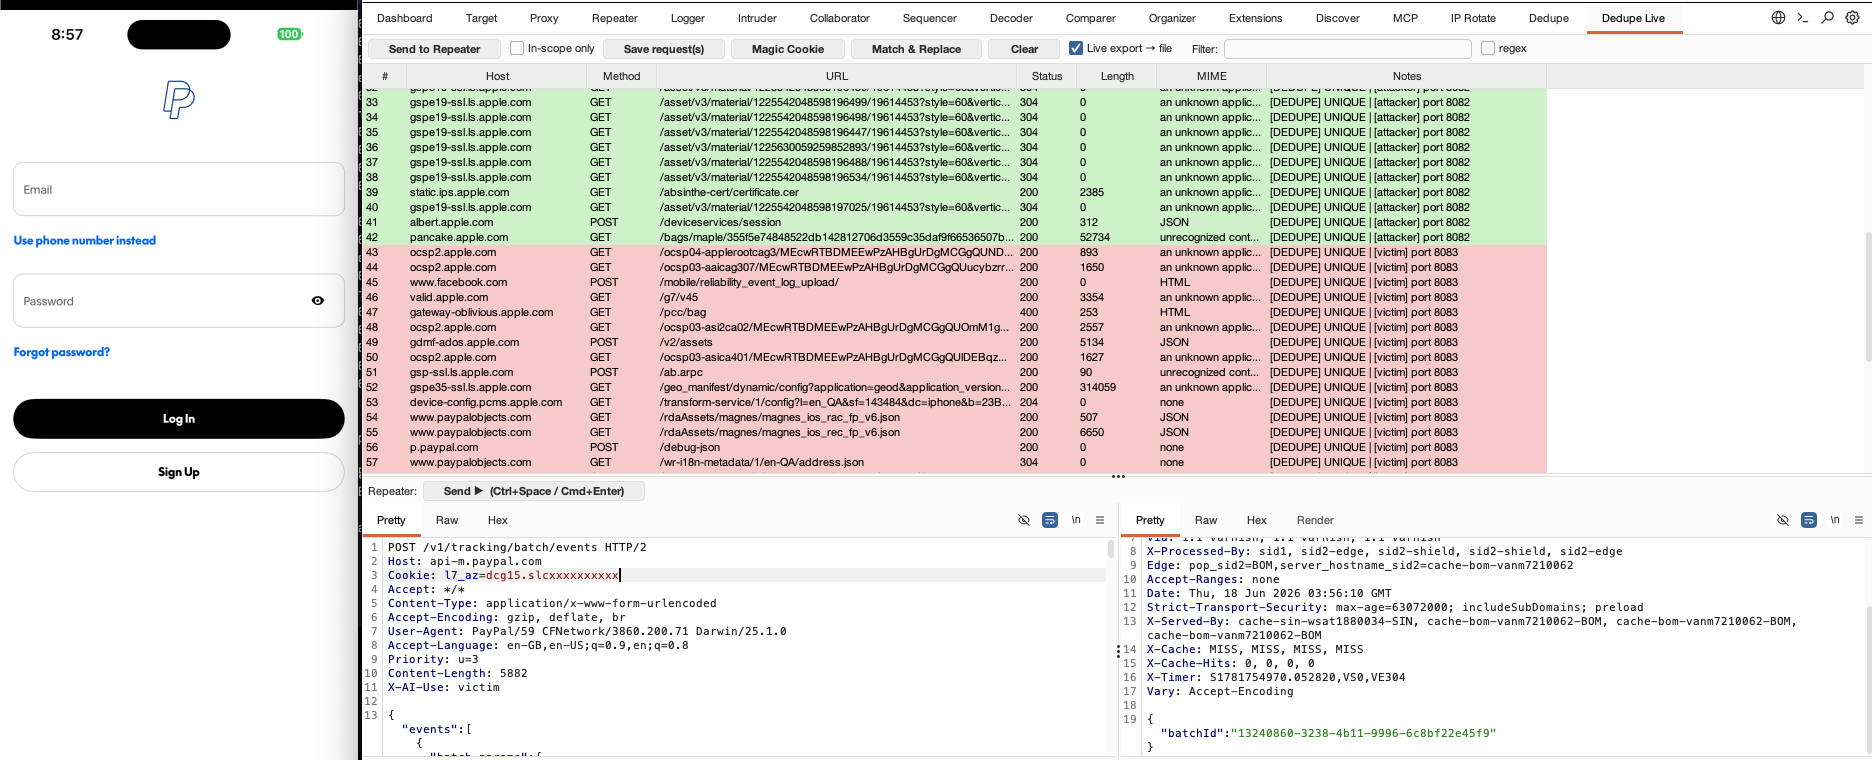The height and width of the screenshot is (760, 1872).
Task: Click the Repeater Send button
Action: point(534,491)
